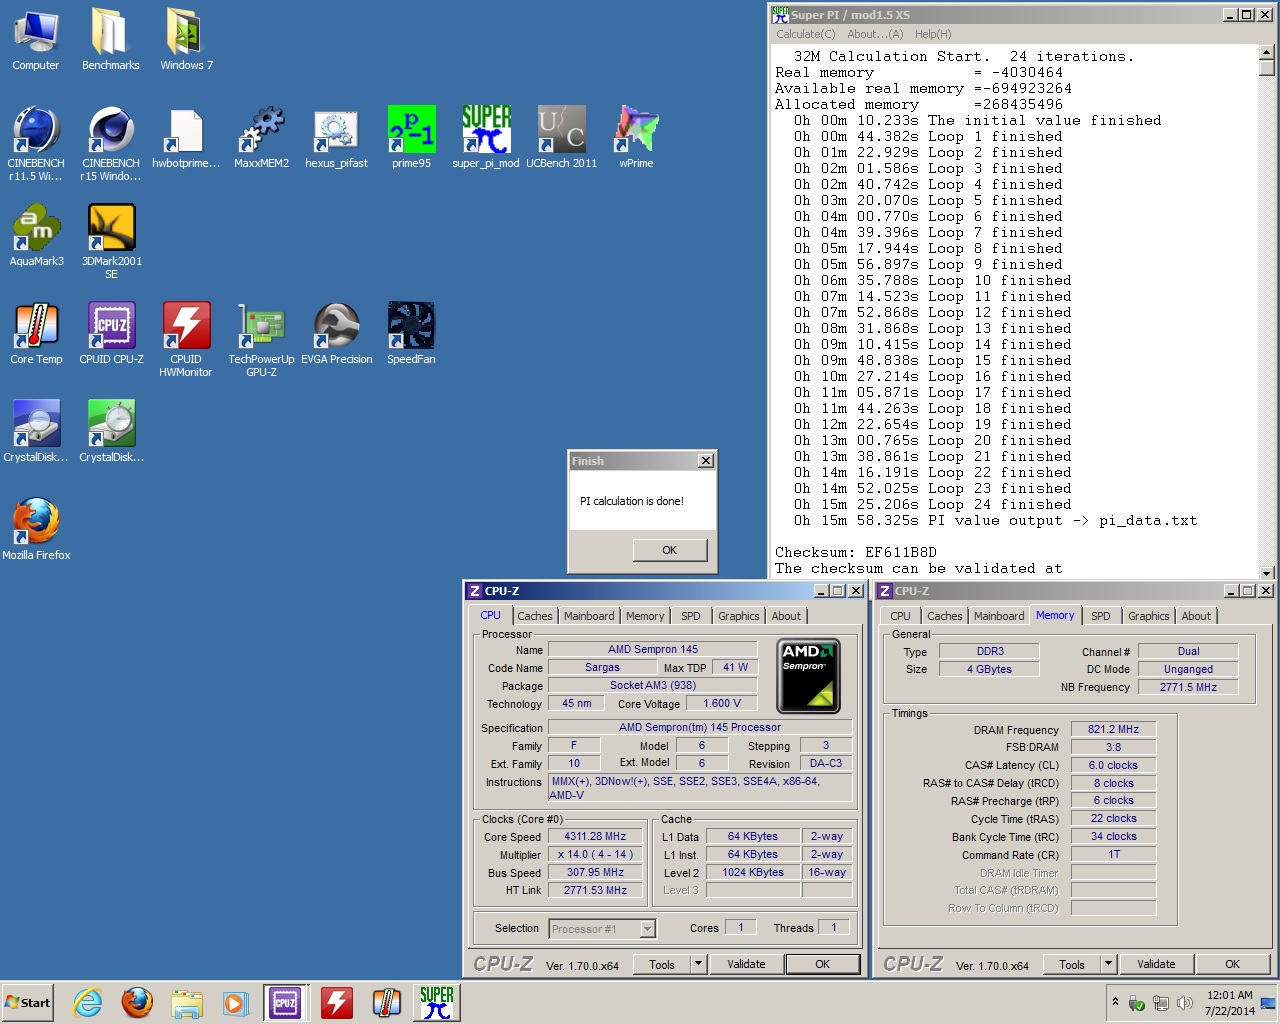Click the DRAM Frequency 821.2 MHz value
Screen dimensions: 1280x1024
coord(1114,730)
